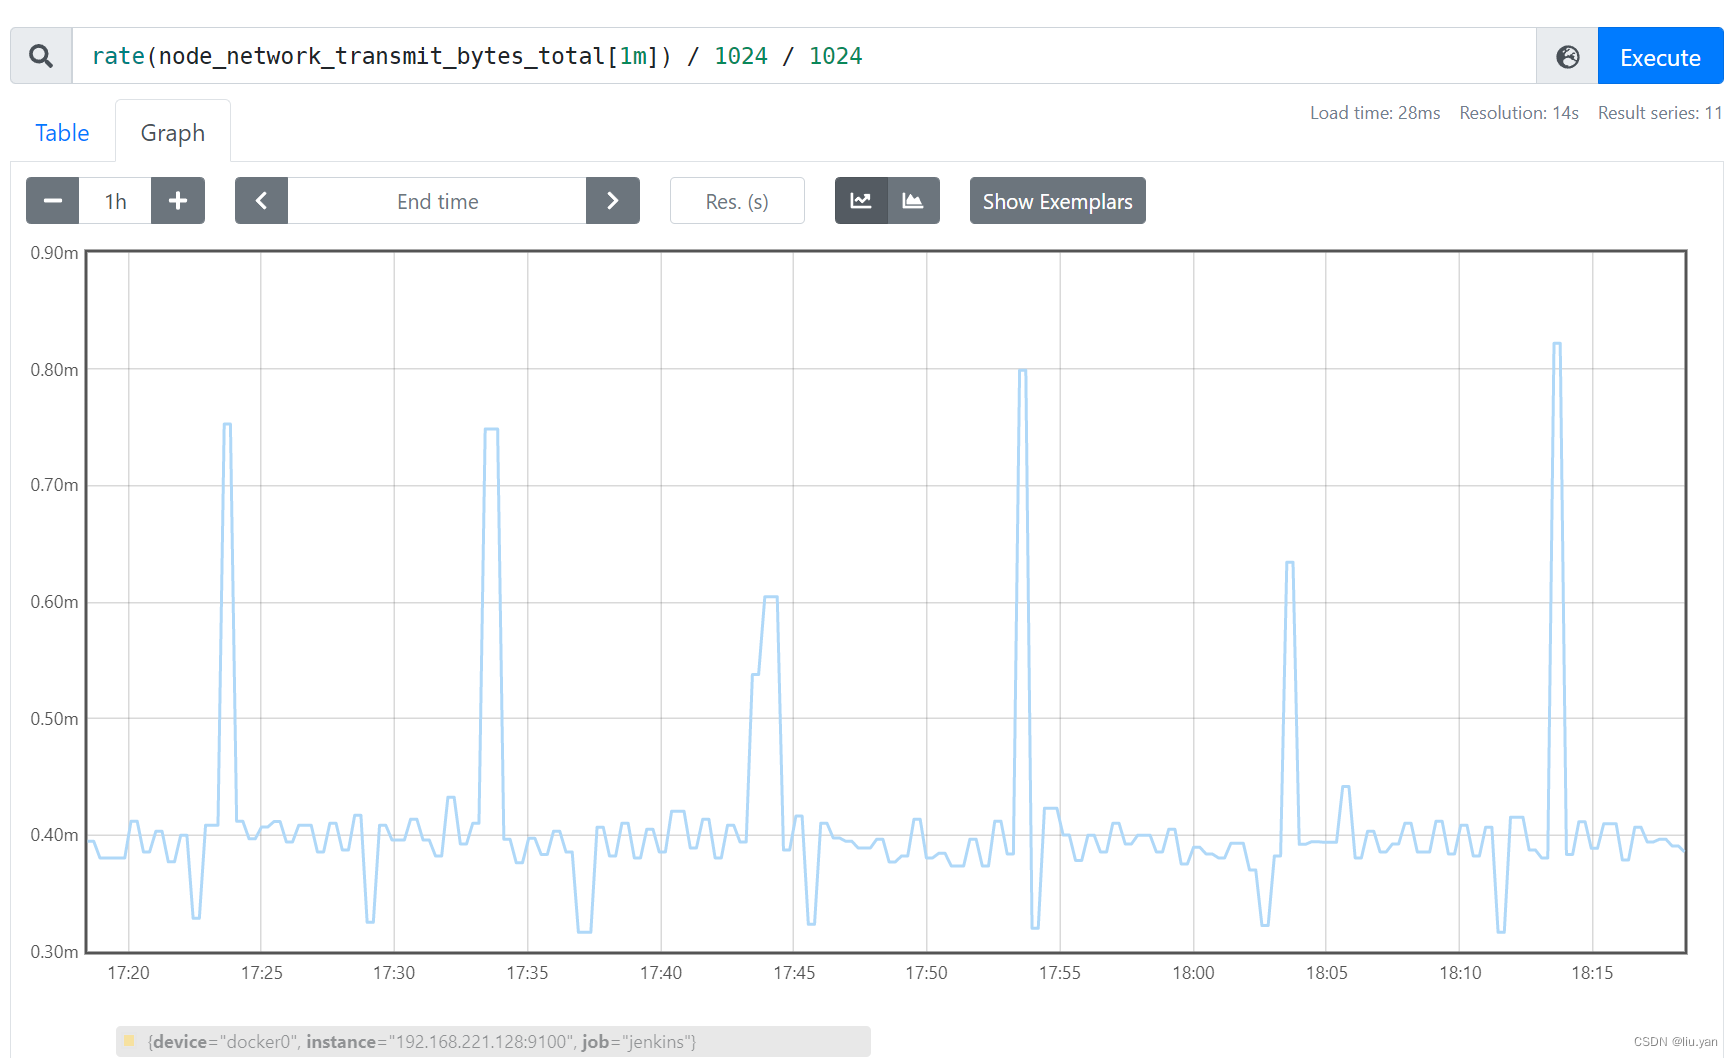1733x1058 pixels.
Task: Open the metrics explorer globe icon
Action: point(1567,56)
